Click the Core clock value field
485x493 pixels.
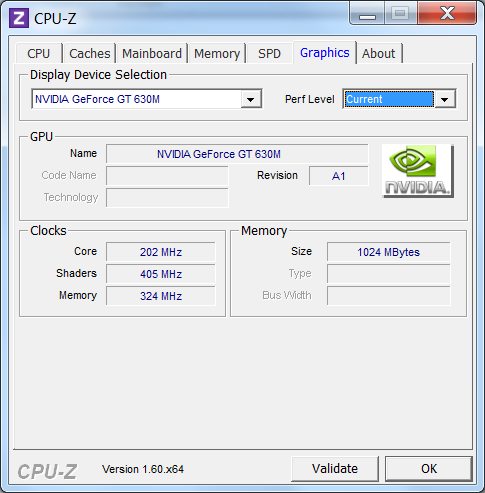161,252
